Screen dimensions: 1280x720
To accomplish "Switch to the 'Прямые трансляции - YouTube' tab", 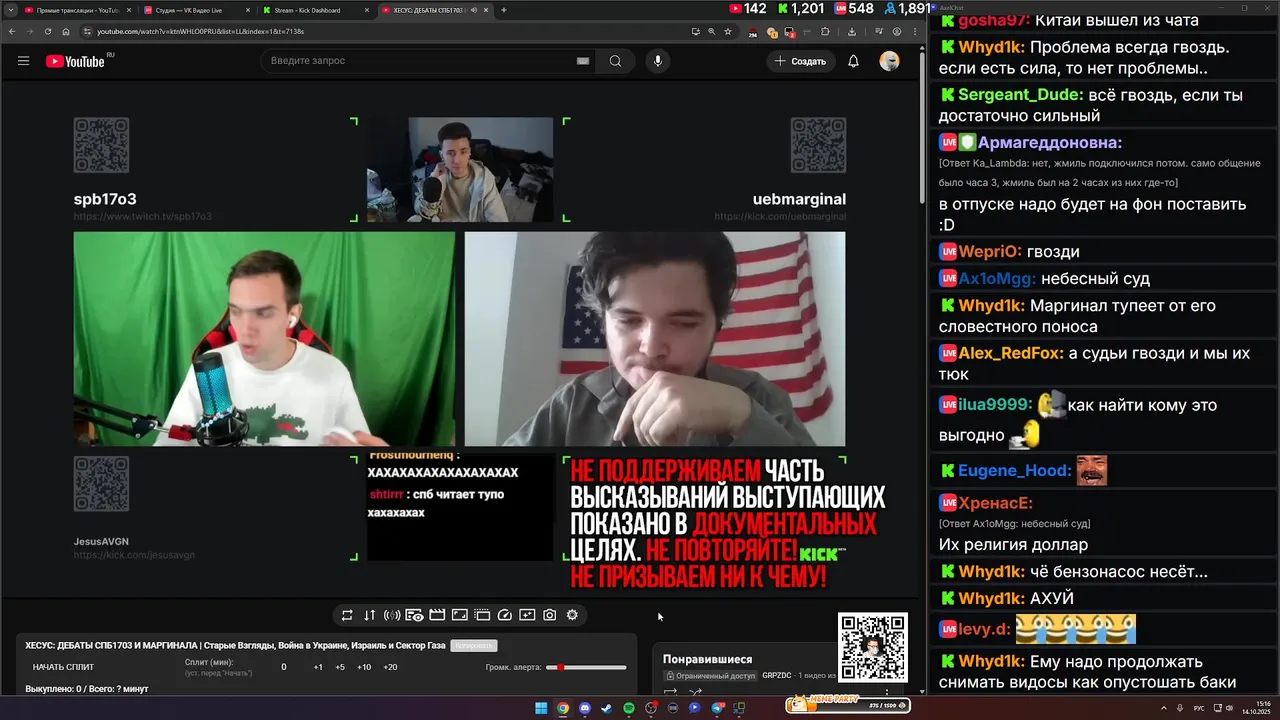I will tap(77, 10).
